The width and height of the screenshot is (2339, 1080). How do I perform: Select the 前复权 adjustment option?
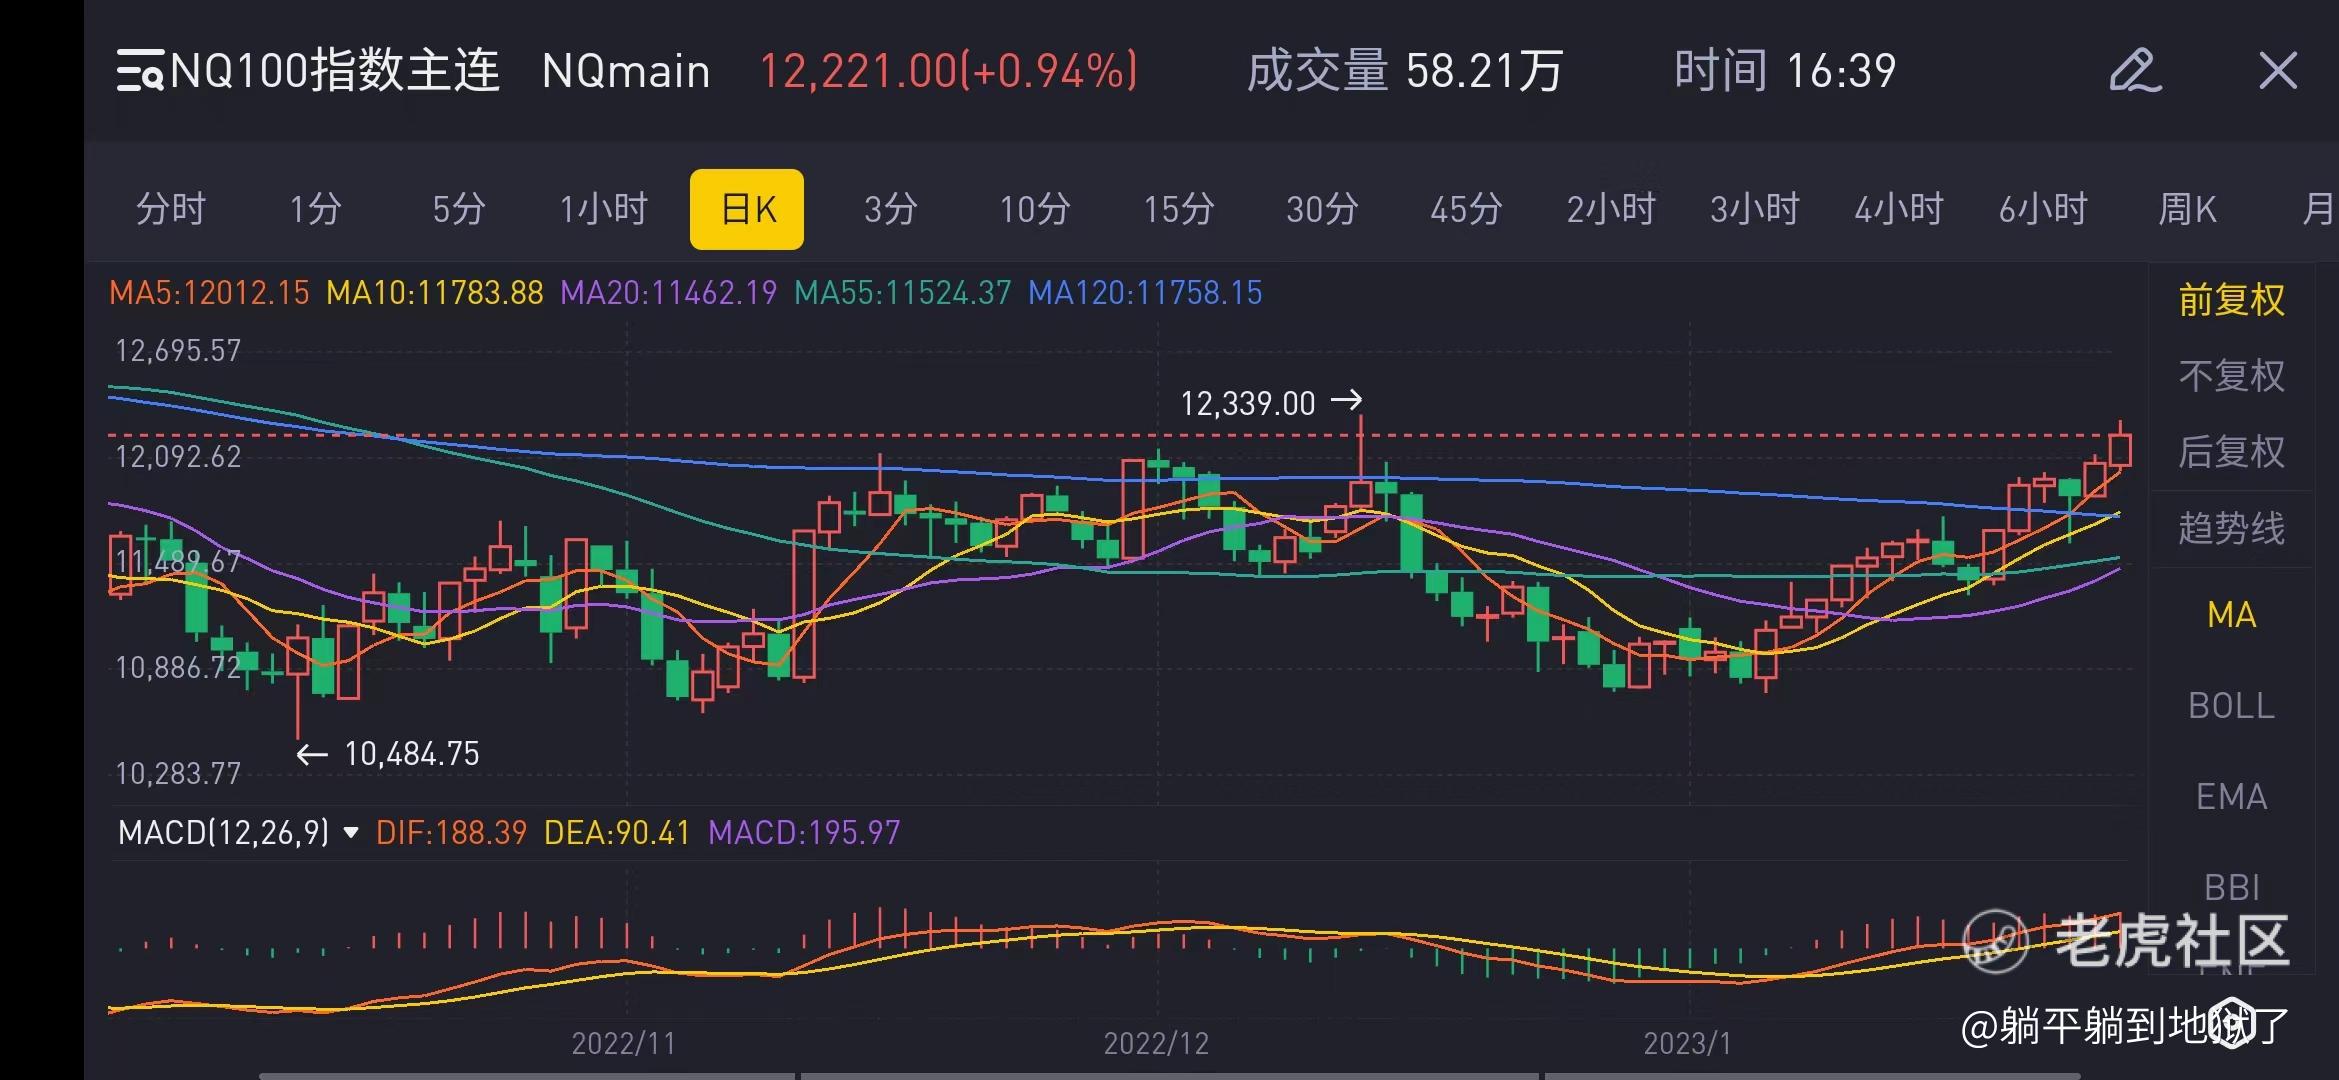(2231, 300)
